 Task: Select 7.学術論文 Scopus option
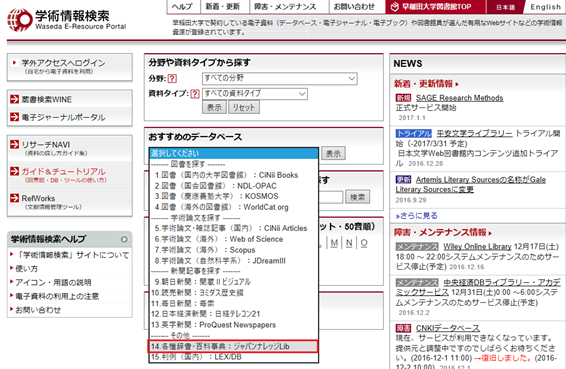pyautogui.click(x=234, y=250)
